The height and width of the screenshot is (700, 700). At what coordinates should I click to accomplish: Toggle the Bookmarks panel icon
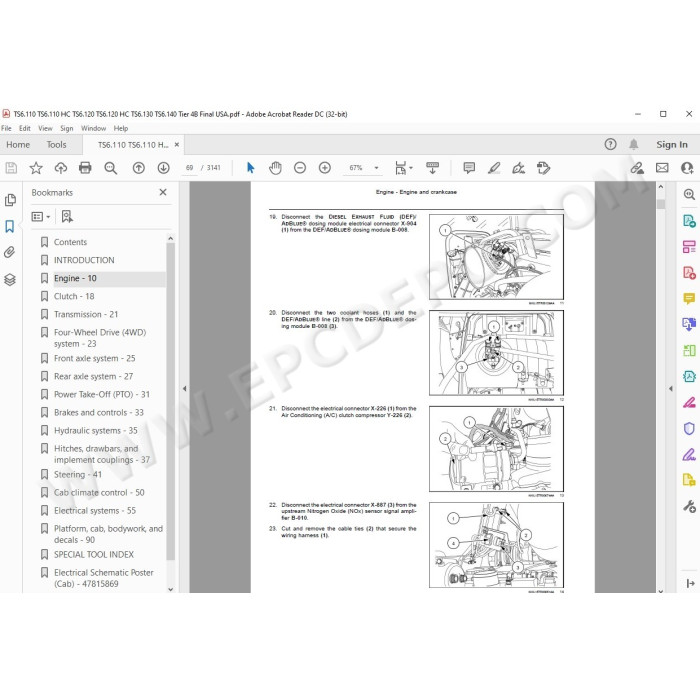[x=10, y=226]
